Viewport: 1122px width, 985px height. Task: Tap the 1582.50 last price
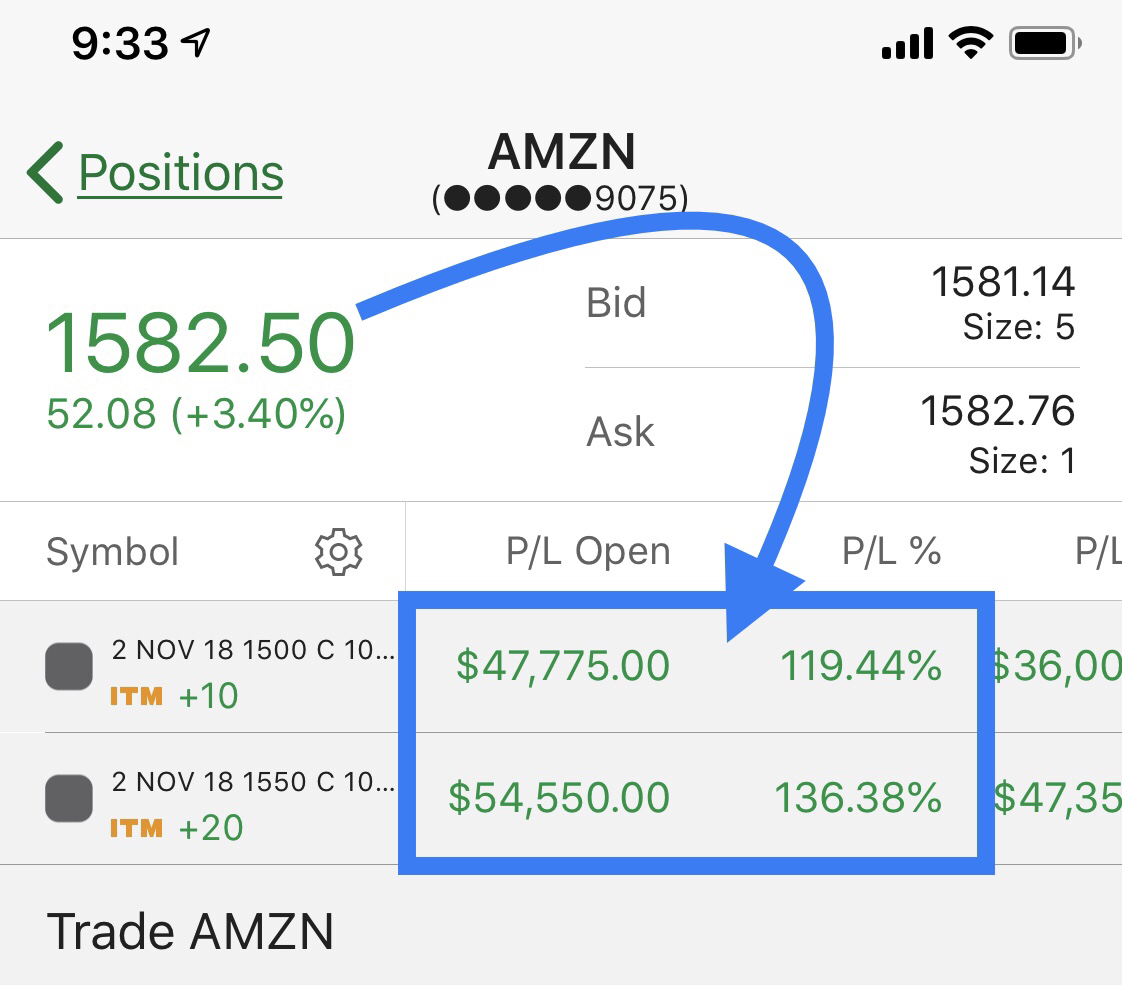pos(200,343)
